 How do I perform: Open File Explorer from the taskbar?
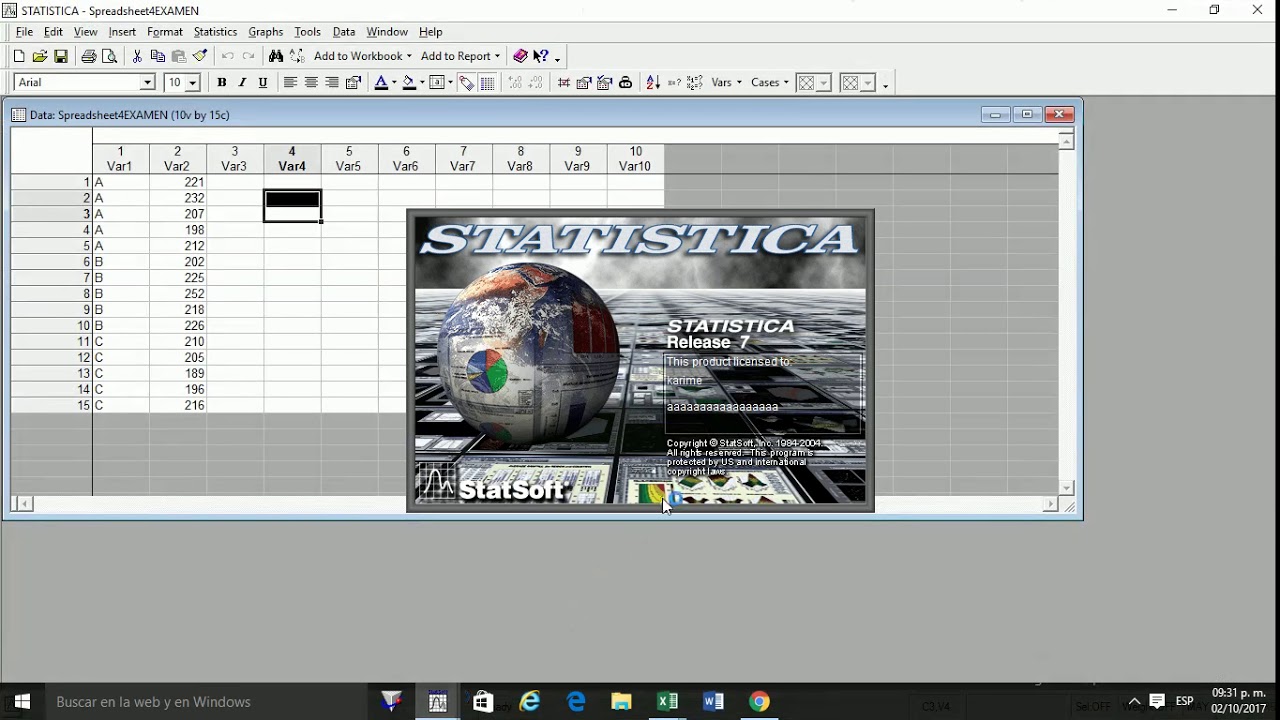click(x=621, y=702)
